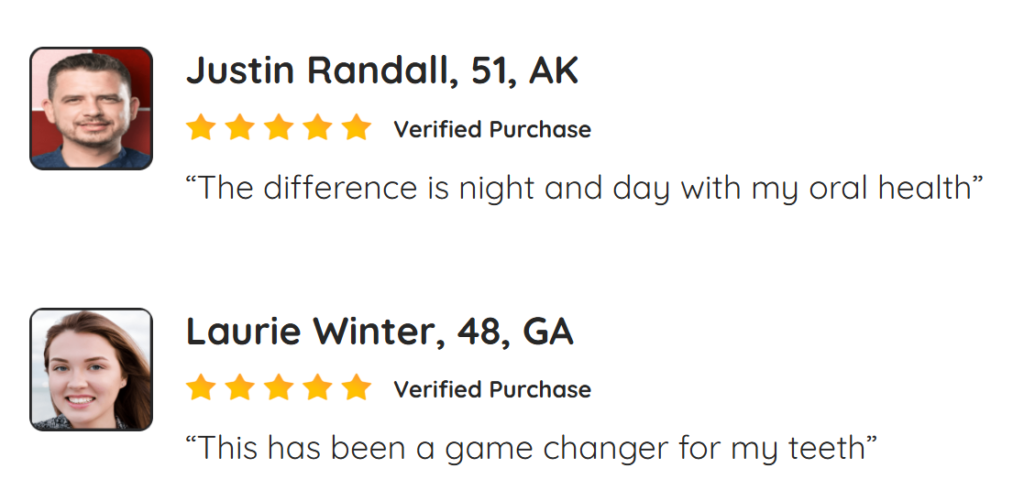Viewport: 1024px width, 490px height.
Task: Select the fourth star in Justin Randall's rating
Action: pos(317,129)
